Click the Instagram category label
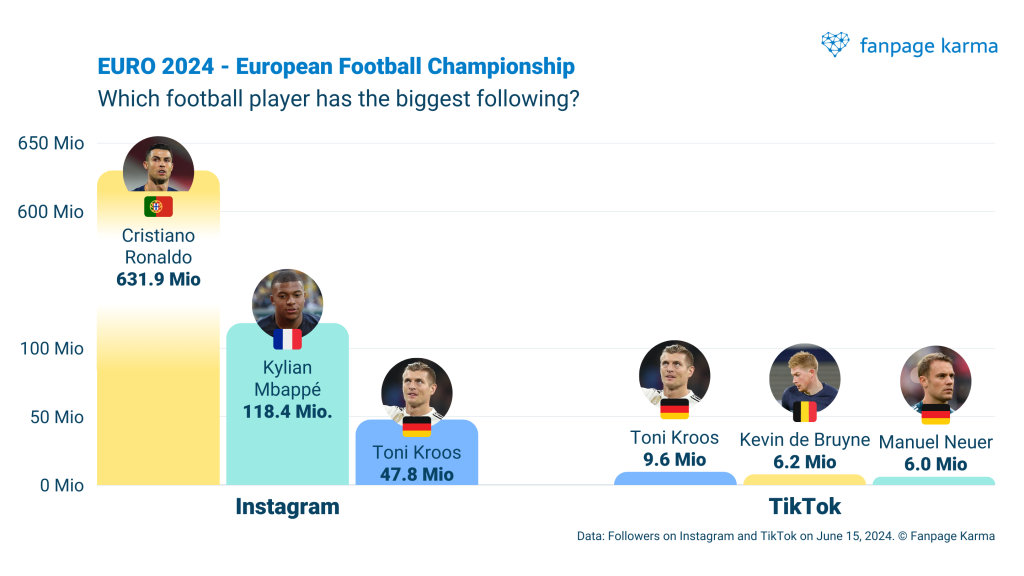Image resolution: width=1024 pixels, height=576 pixels. point(287,507)
